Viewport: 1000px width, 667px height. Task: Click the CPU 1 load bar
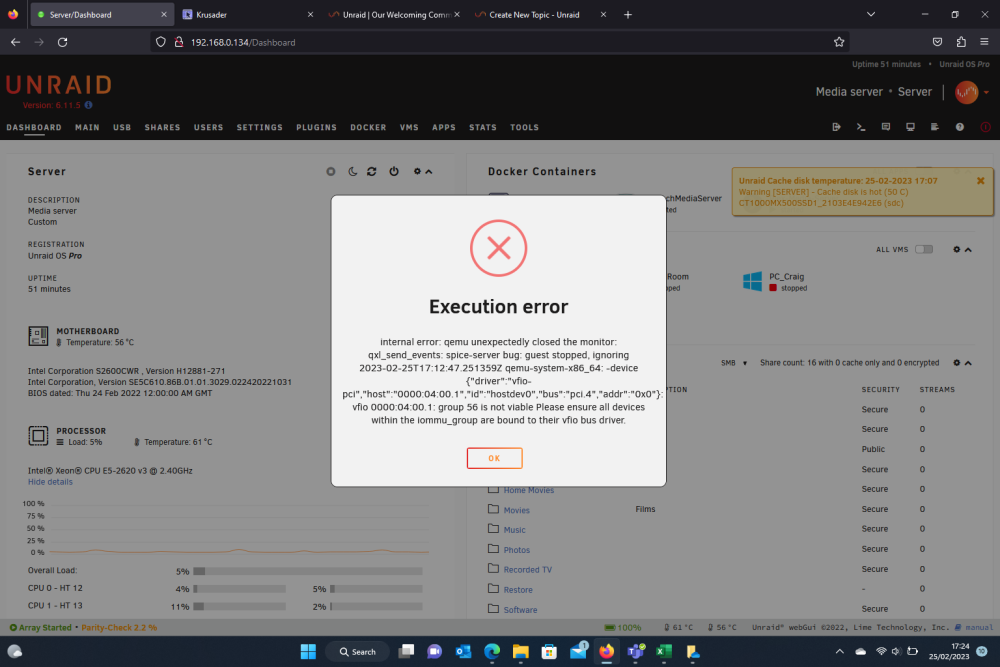[x=239, y=606]
